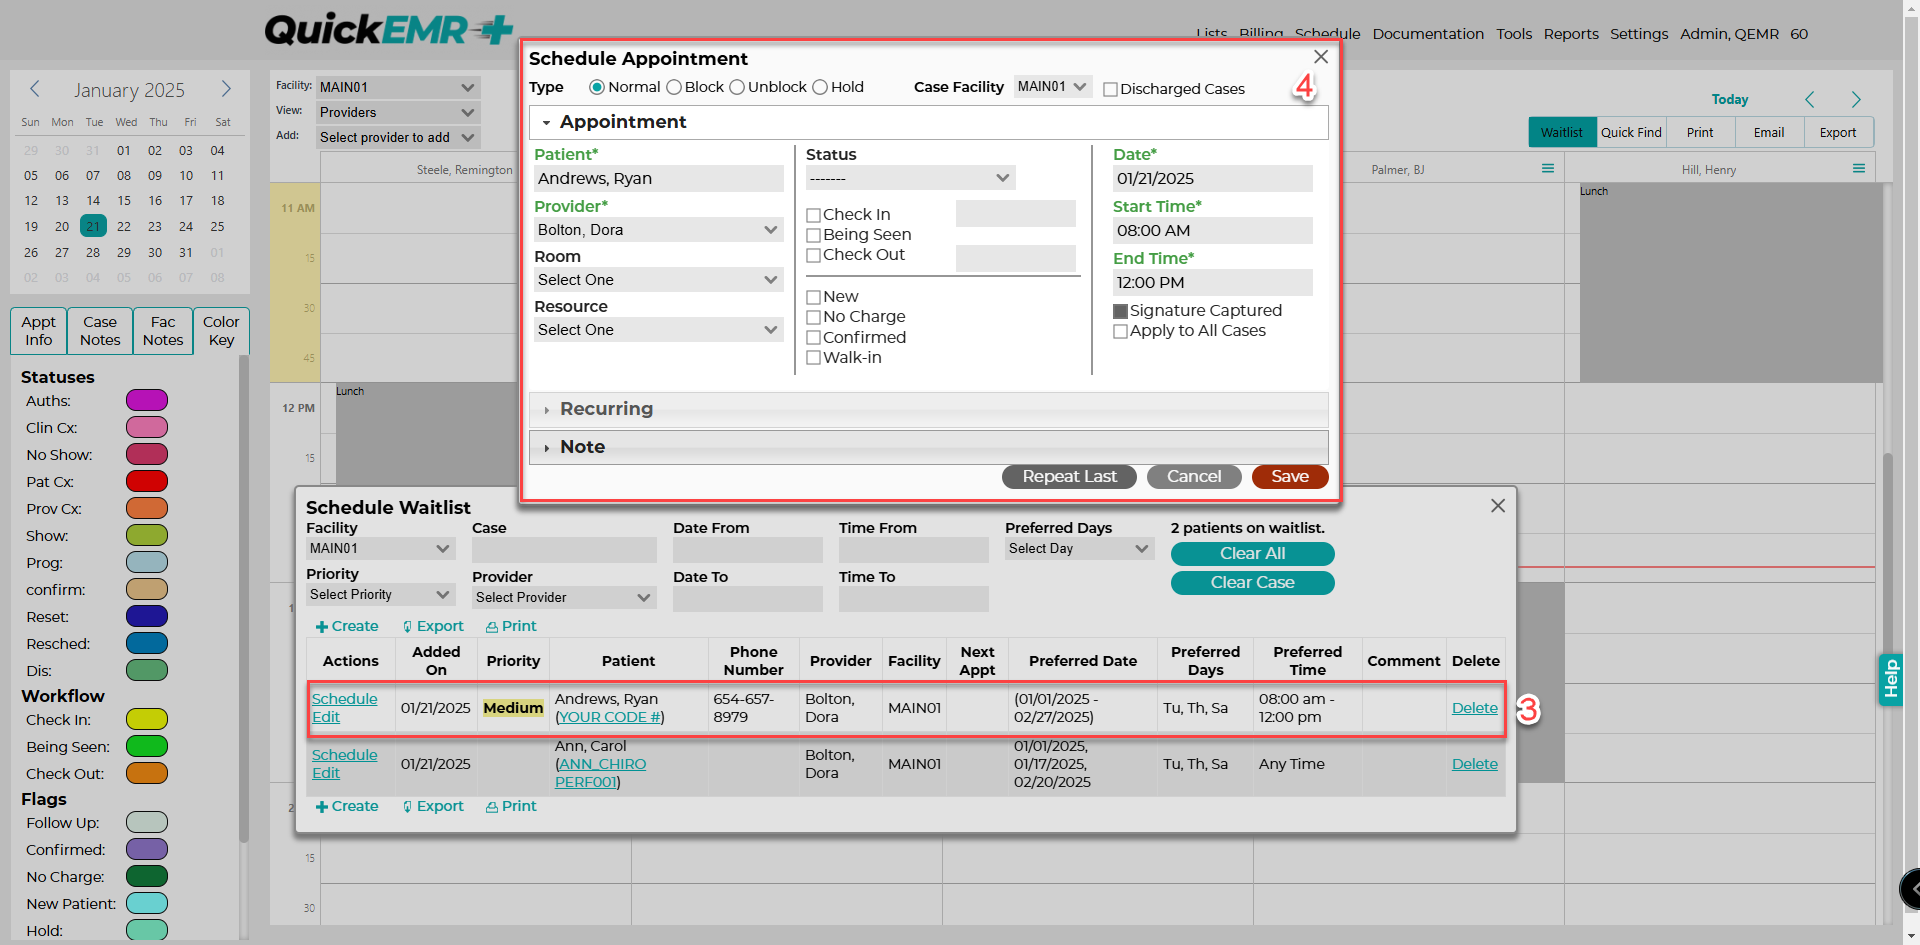Viewport: 1920px width, 945px height.
Task: Click the Being Seen color swatch
Action: click(x=146, y=747)
